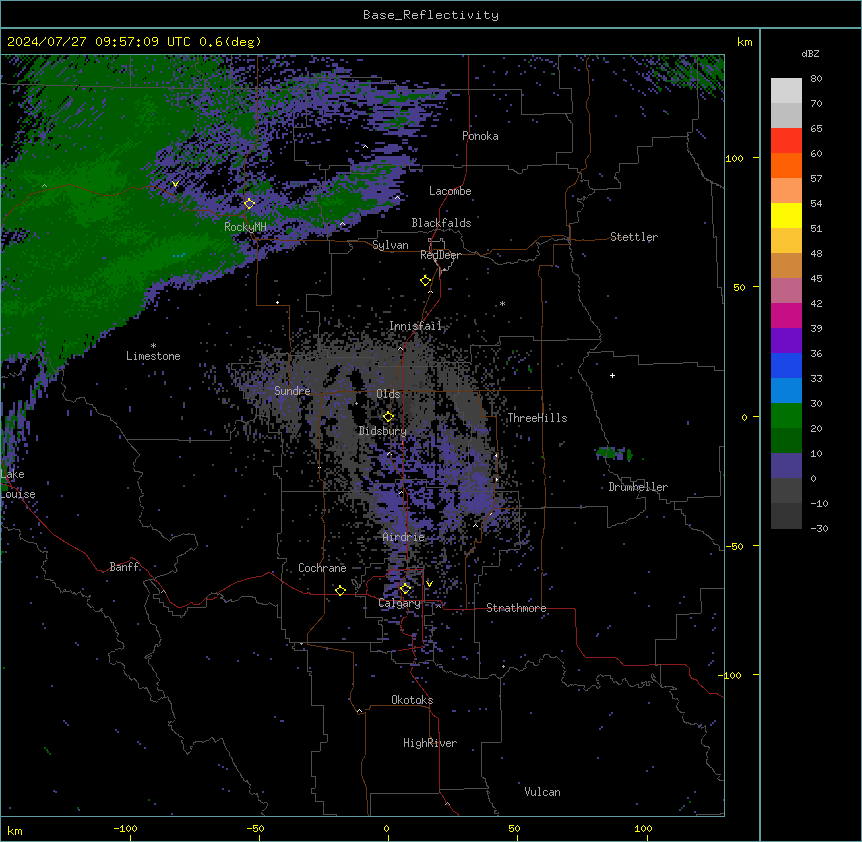
Task: Click the asterisk marker southeast of RedDeer
Action: click(x=502, y=304)
